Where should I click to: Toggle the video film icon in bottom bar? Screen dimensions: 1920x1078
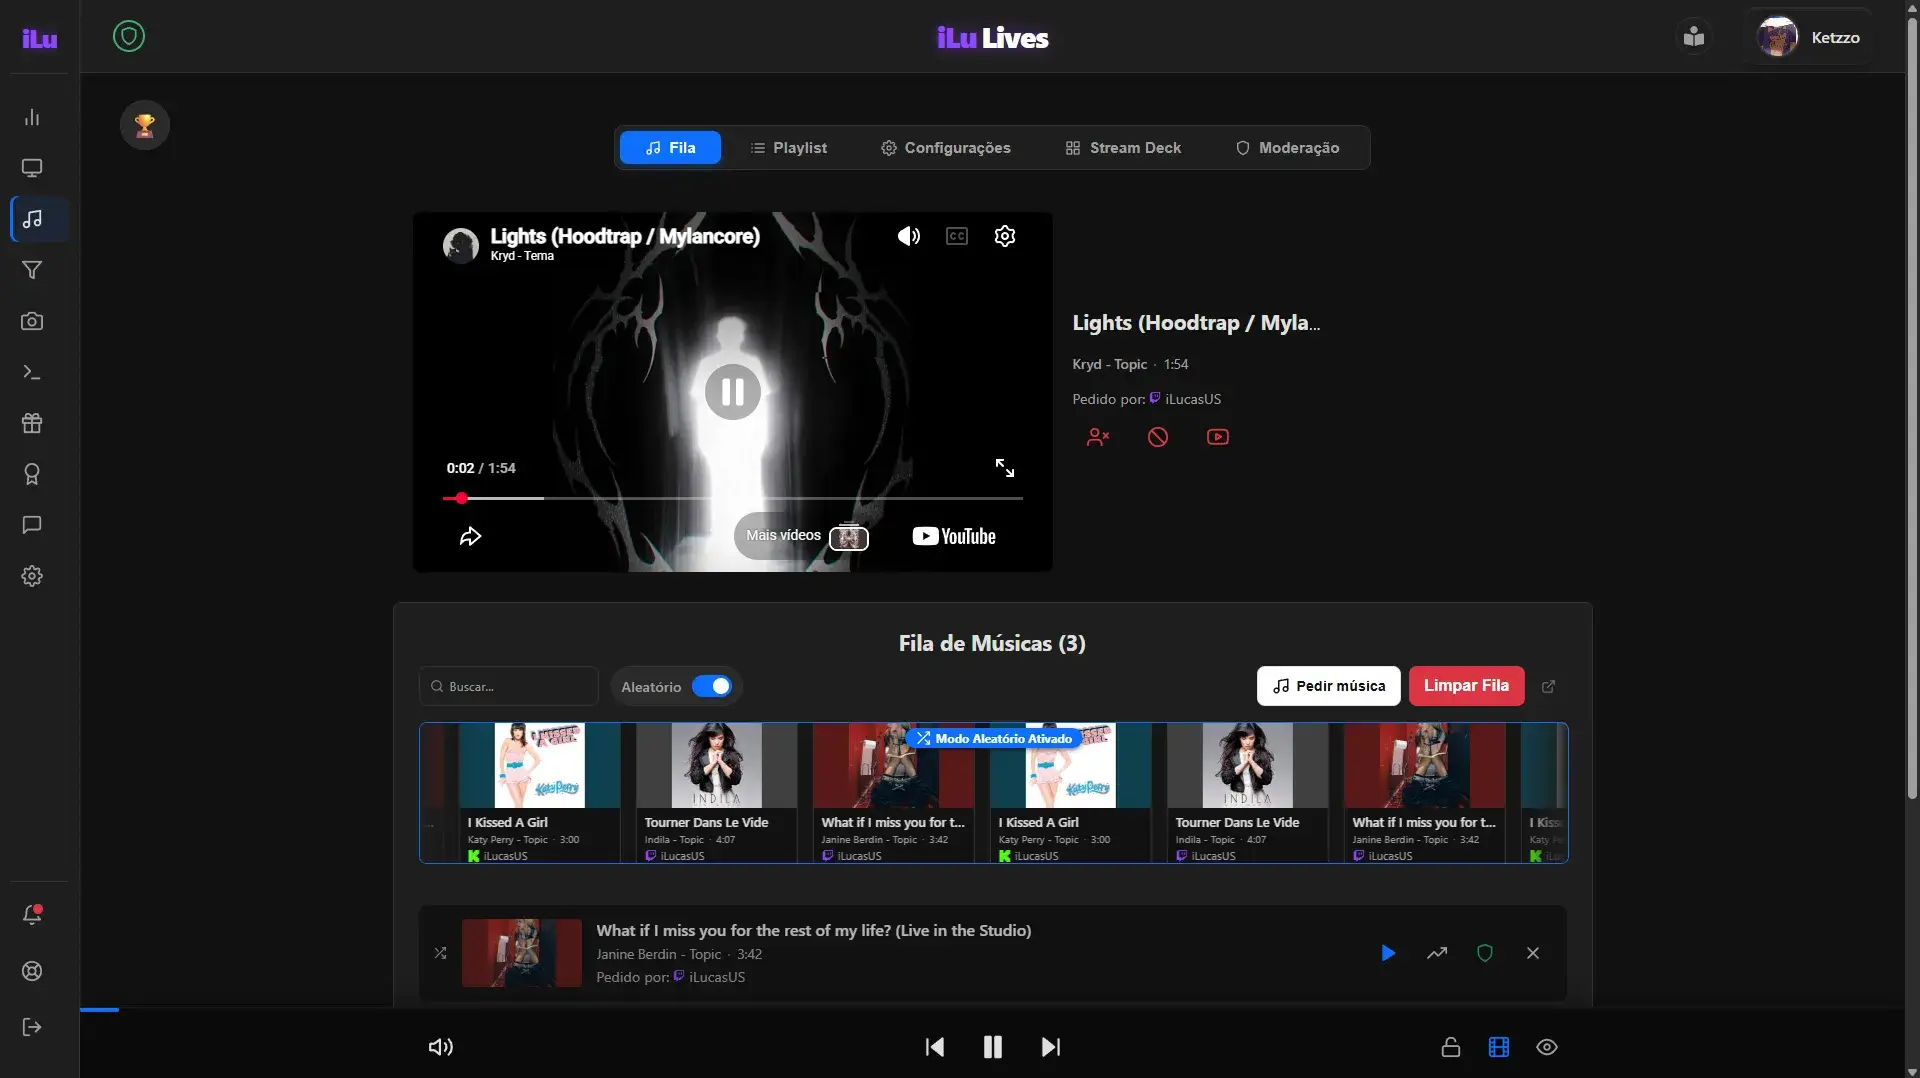[x=1498, y=1047]
